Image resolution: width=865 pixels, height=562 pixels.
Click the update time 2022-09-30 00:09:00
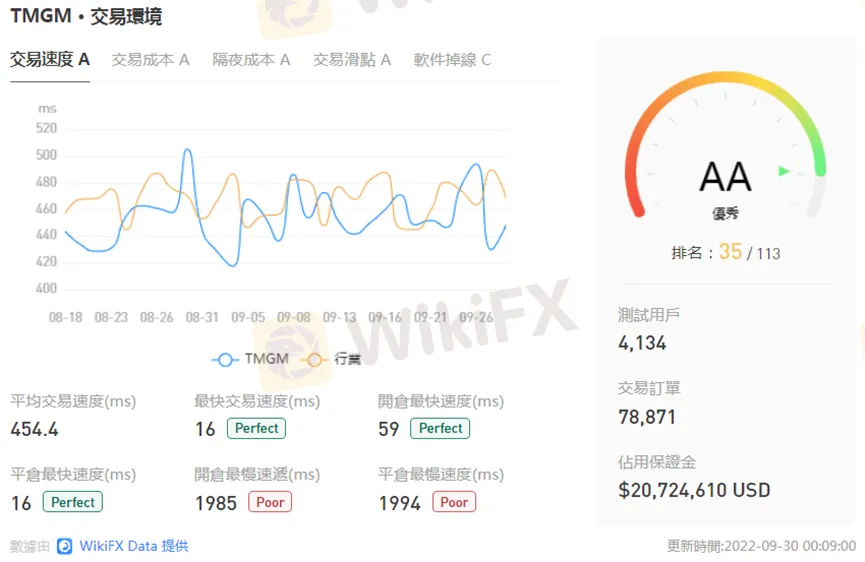790,546
